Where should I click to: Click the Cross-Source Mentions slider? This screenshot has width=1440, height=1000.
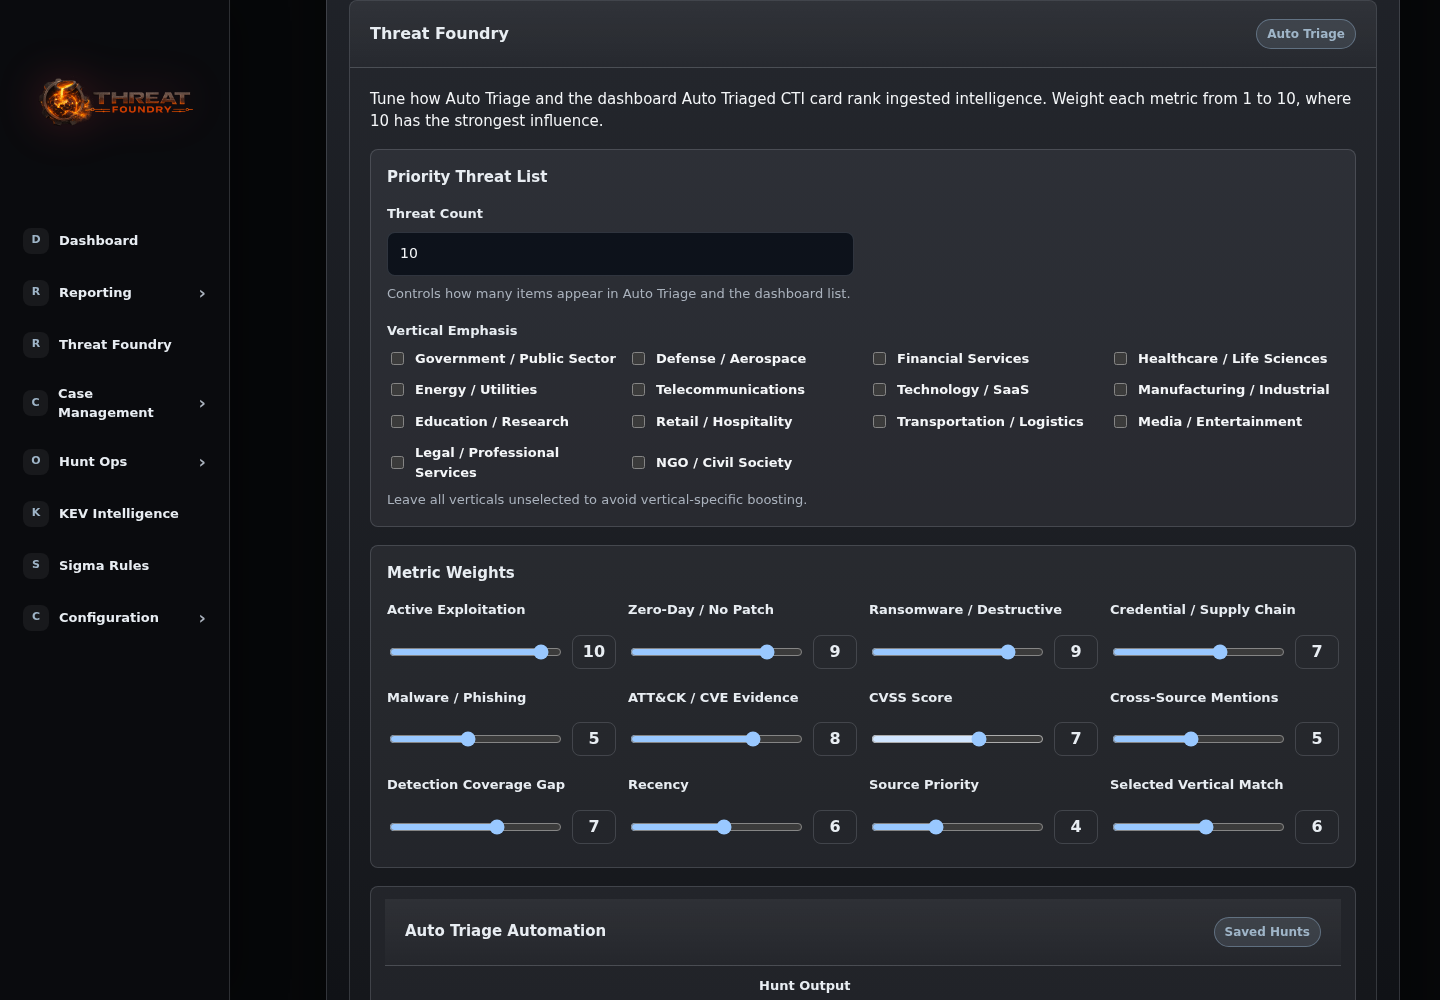click(1198, 739)
